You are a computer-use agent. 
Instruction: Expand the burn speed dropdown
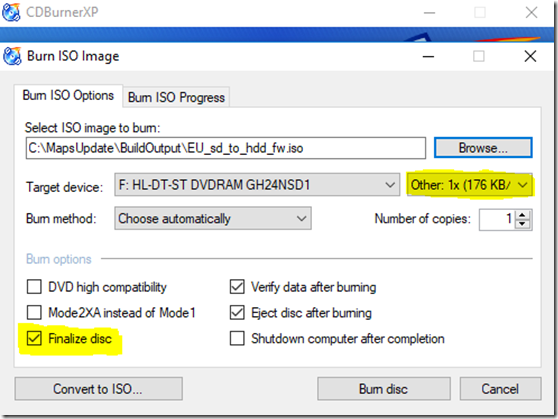click(x=470, y=185)
